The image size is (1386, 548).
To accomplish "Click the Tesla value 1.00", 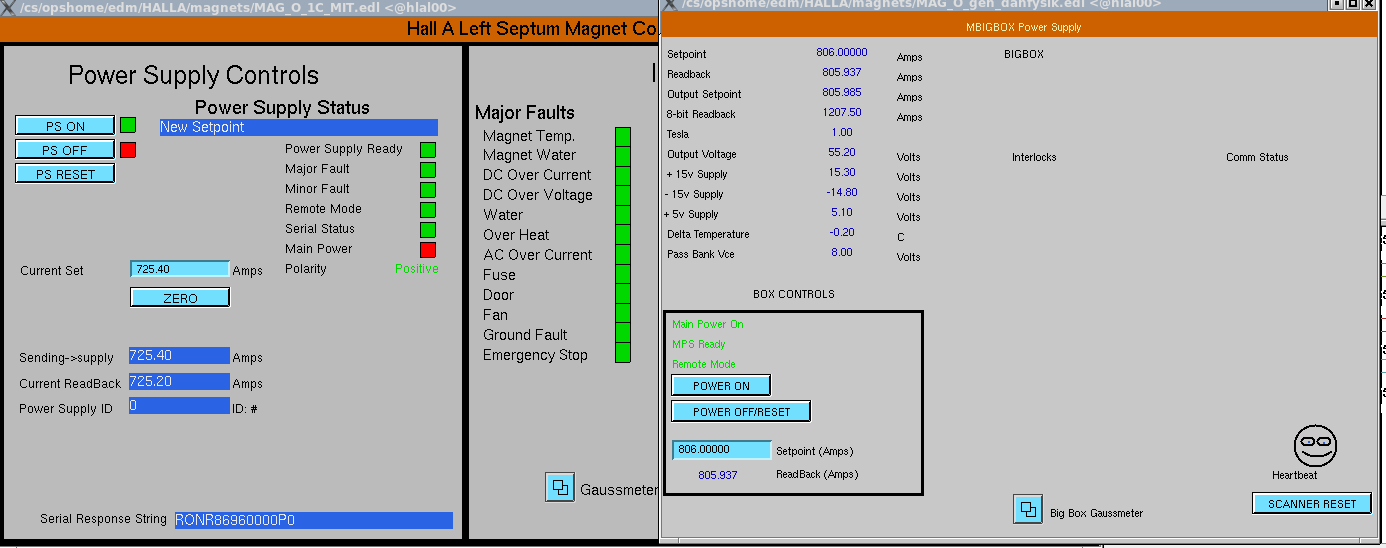I will (842, 133).
